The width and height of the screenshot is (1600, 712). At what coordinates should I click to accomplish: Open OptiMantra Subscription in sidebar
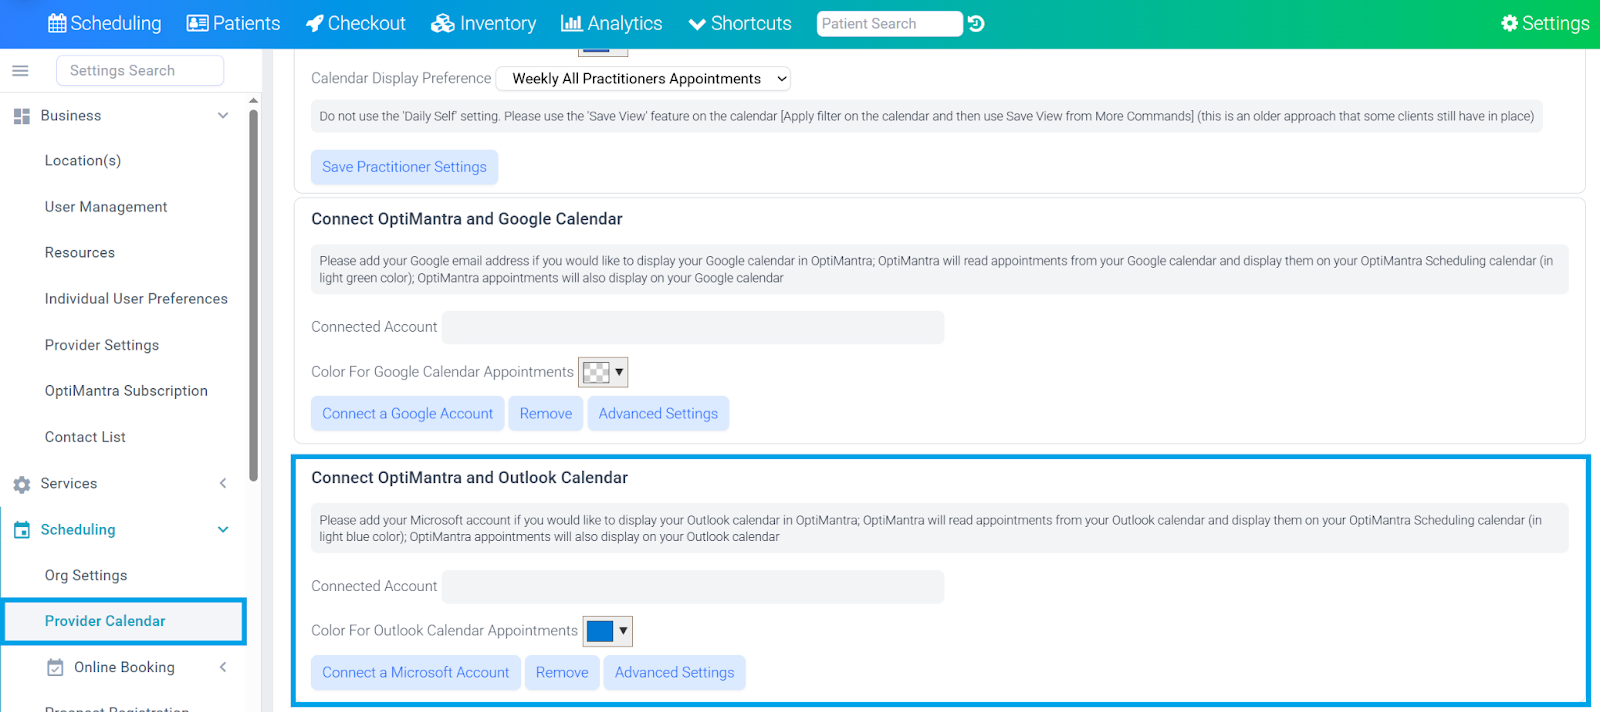coord(126,391)
